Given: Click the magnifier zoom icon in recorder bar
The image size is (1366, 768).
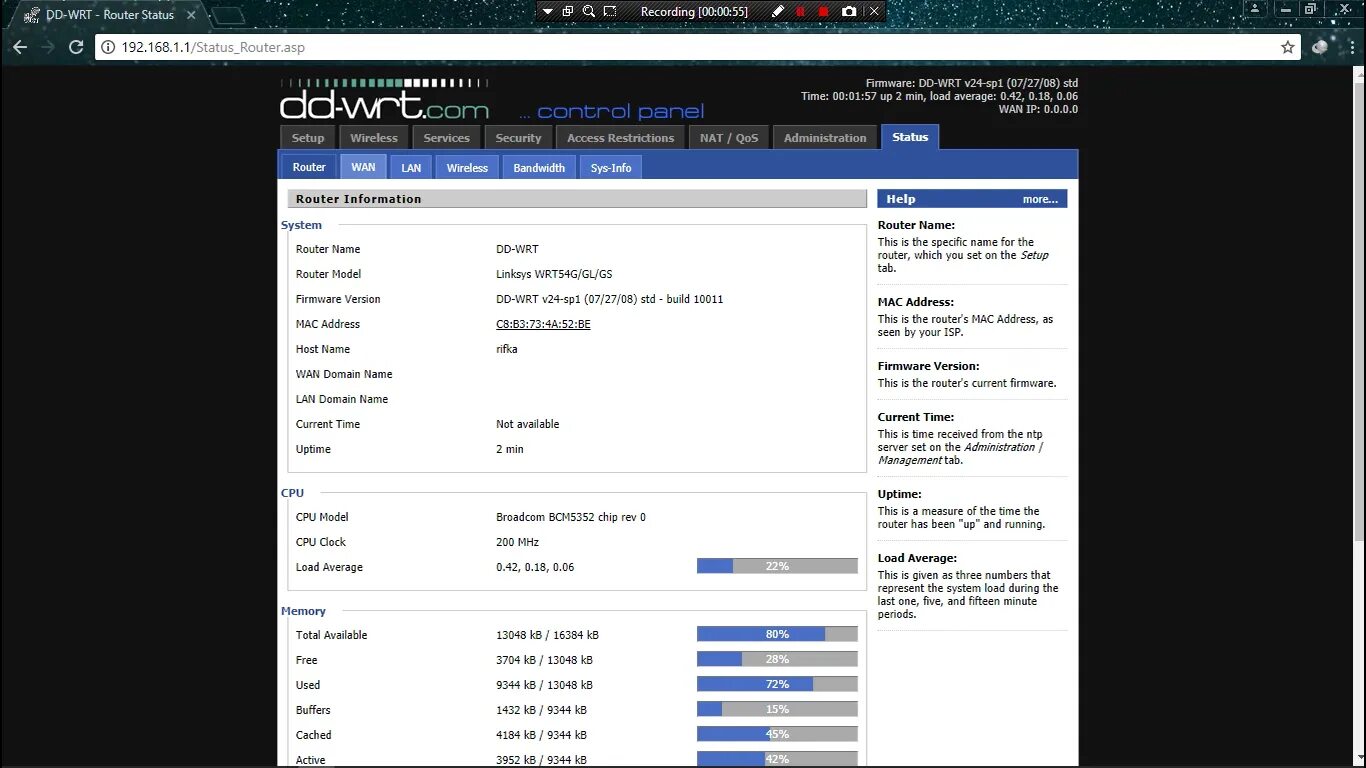Looking at the screenshot, I should click(589, 11).
